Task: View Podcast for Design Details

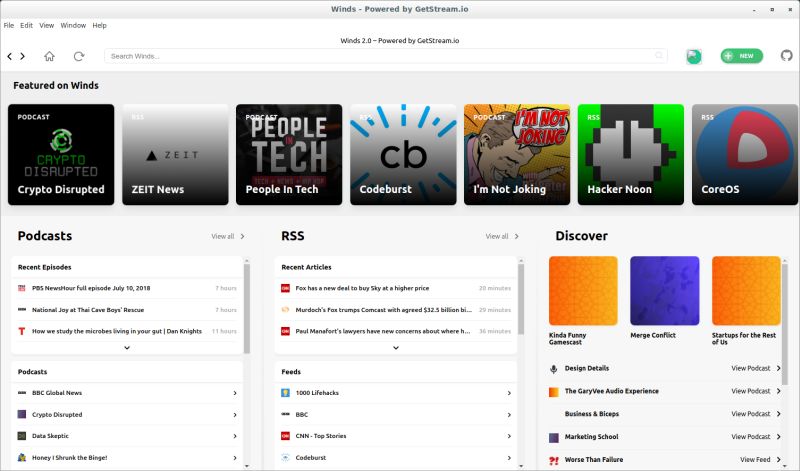Action: click(756, 368)
